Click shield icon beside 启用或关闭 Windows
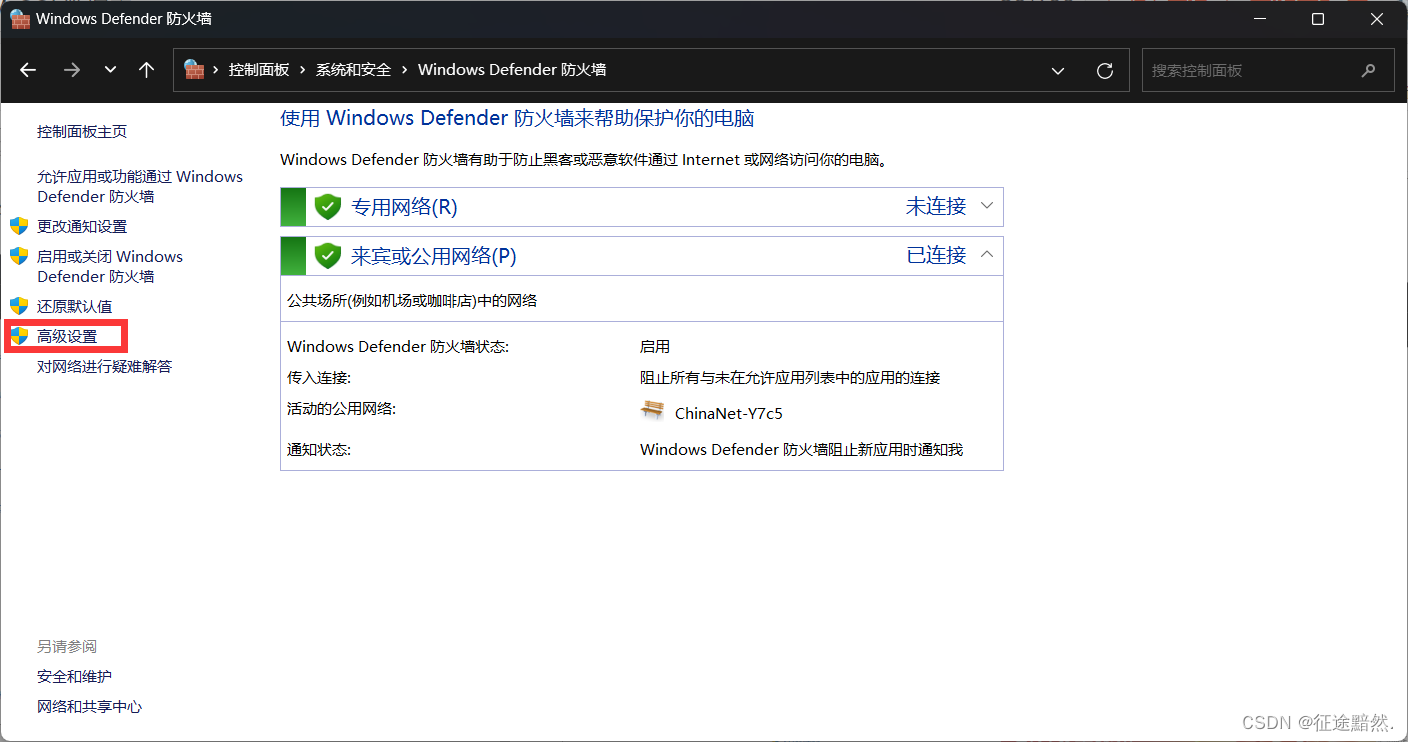 (x=19, y=256)
